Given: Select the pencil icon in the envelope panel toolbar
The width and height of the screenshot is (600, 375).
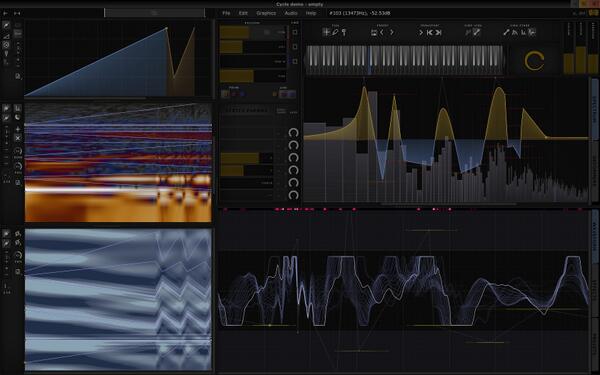Looking at the screenshot, I should click(6, 25).
